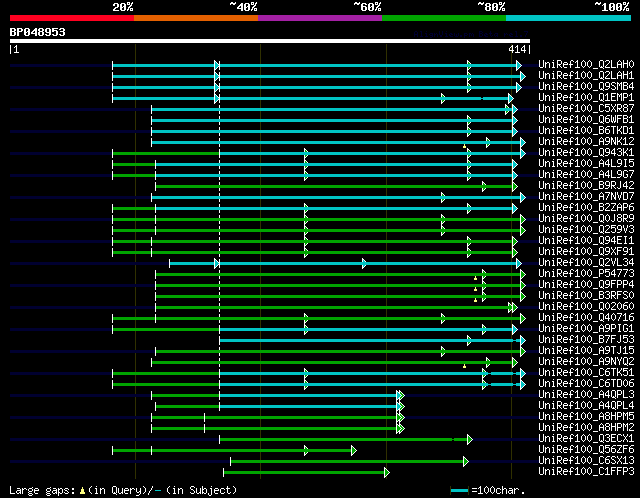
Task: Choose the UniRef100_Q40716 entry
Action: 586,318
